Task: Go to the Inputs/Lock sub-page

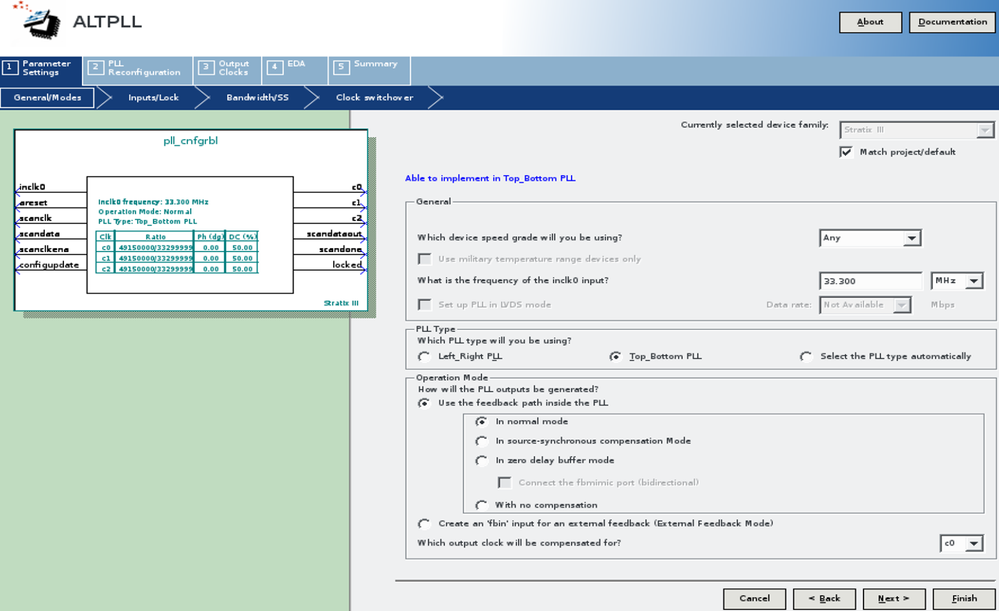Action: pos(153,97)
